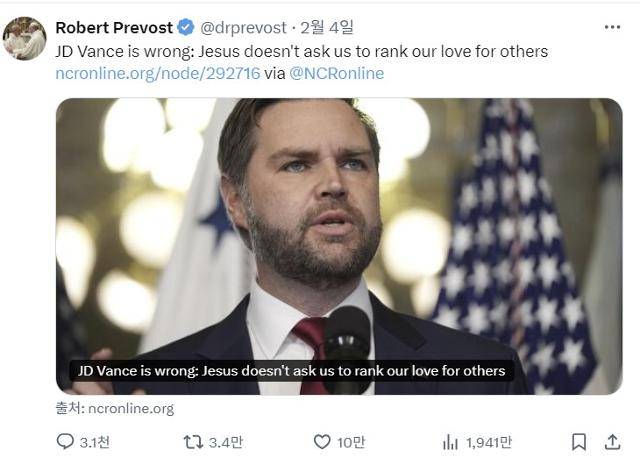The height and width of the screenshot is (465, 640).
Task: Click the 3.1천 reply count
Action: [x=96, y=441]
